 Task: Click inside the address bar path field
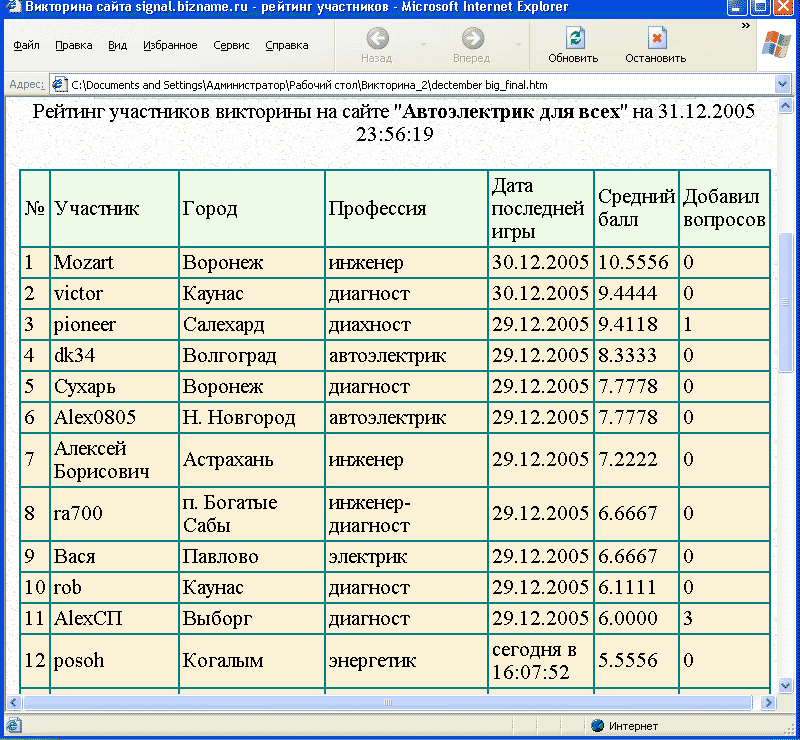coord(421,85)
